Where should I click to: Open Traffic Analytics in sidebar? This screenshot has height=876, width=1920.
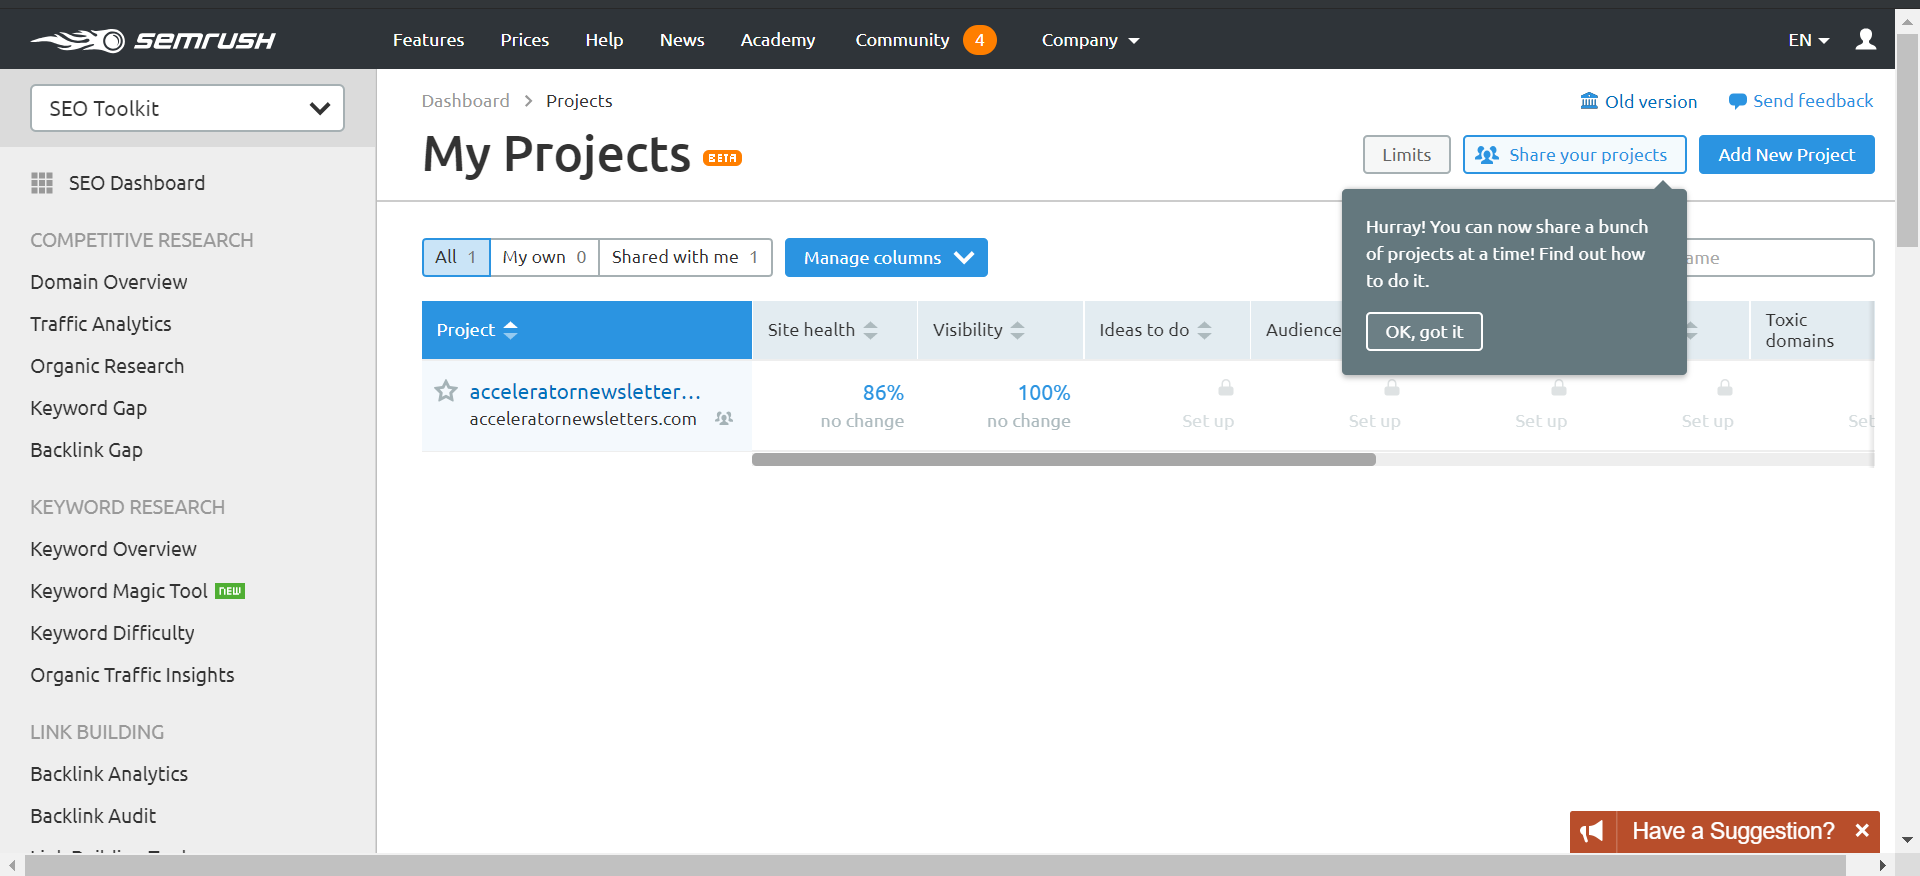[x=101, y=324]
